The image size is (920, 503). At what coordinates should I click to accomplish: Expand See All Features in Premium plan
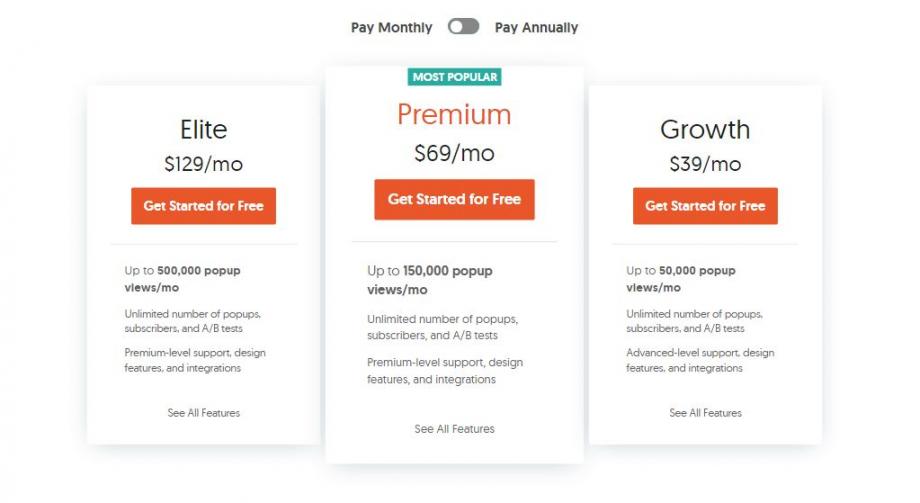pos(454,429)
